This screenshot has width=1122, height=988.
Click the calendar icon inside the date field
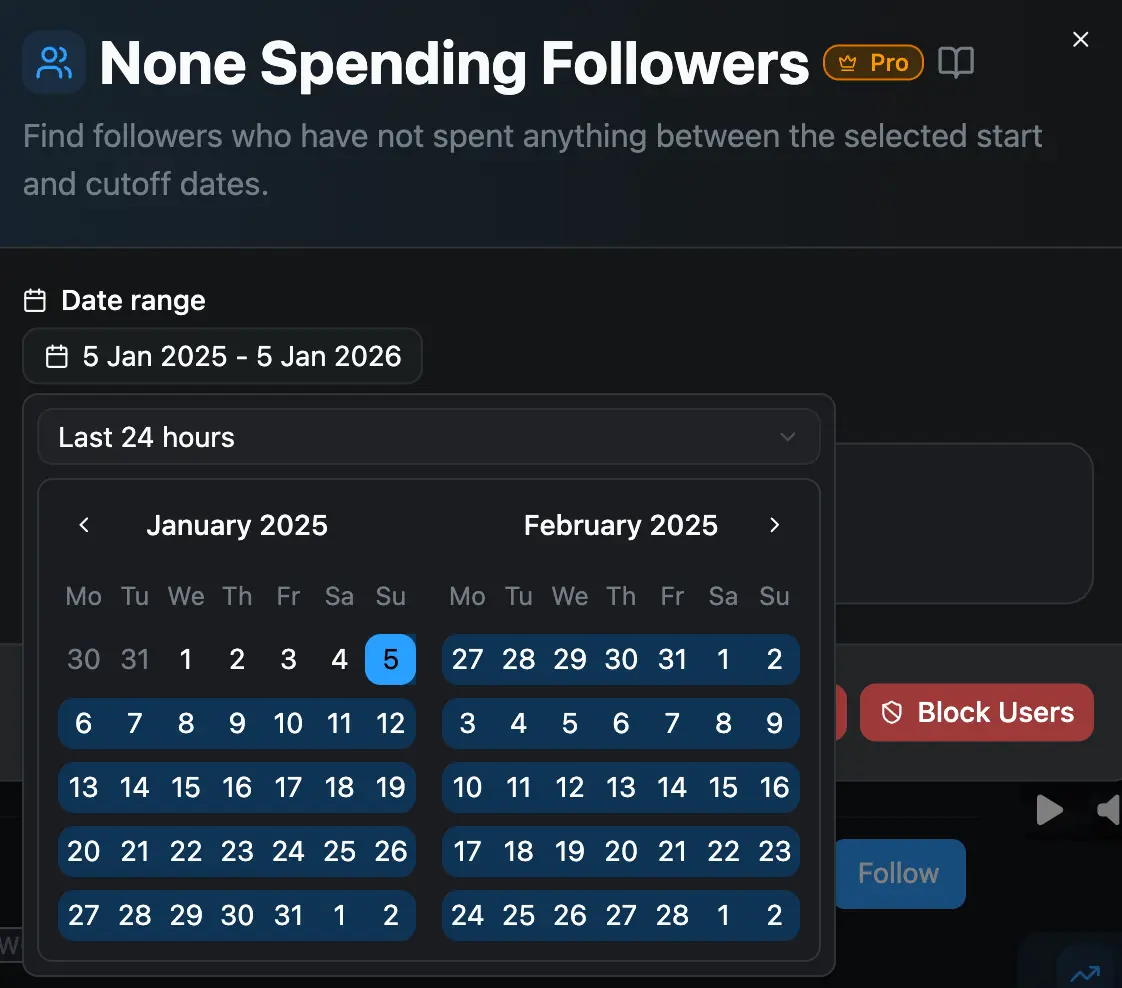tap(57, 355)
